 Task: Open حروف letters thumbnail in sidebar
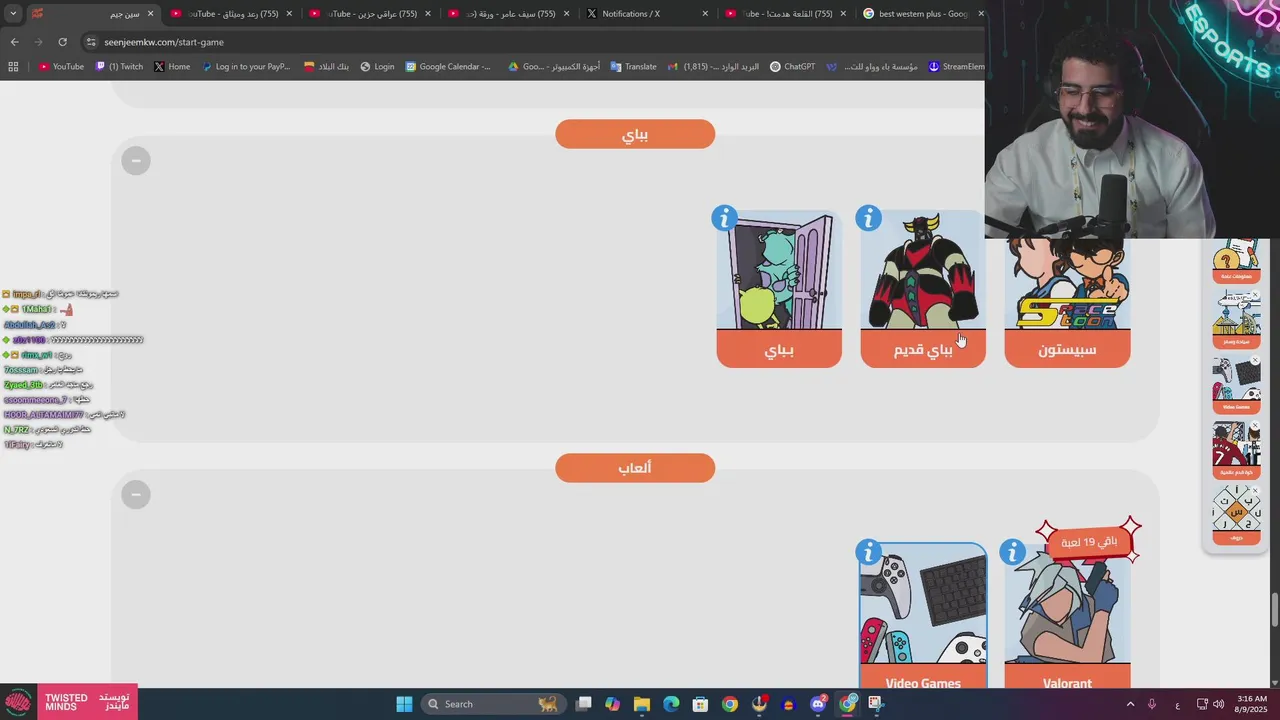click(x=1236, y=514)
